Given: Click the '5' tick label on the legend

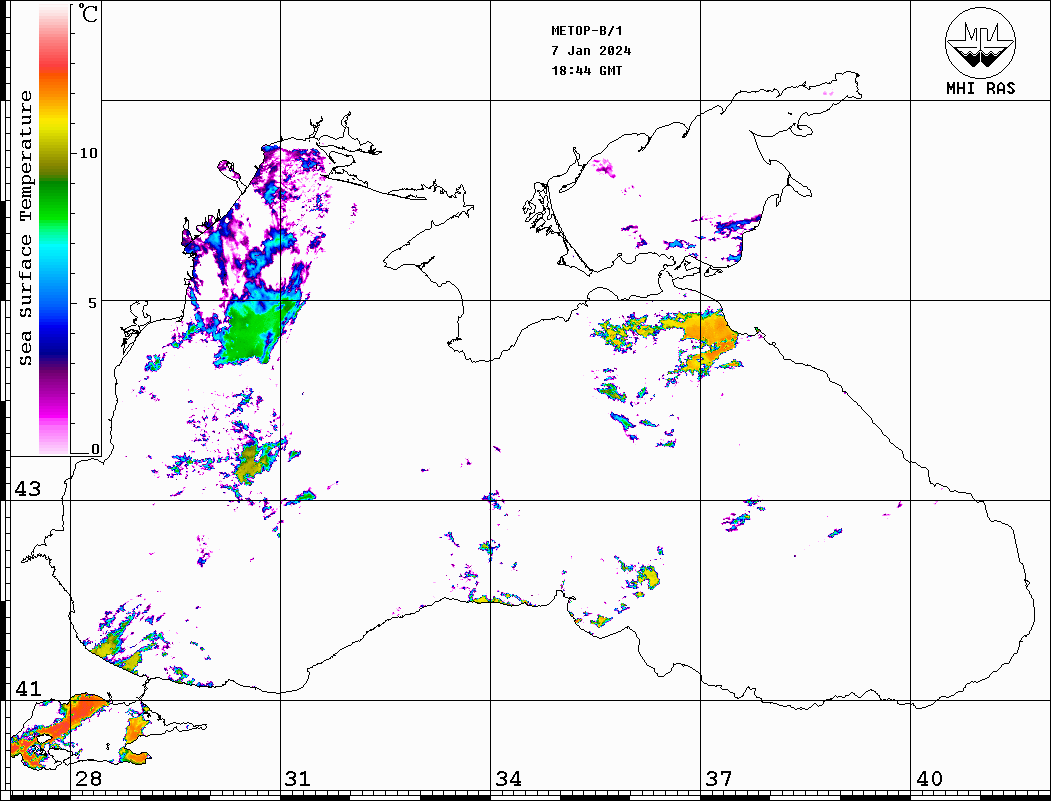Looking at the screenshot, I should point(92,303).
